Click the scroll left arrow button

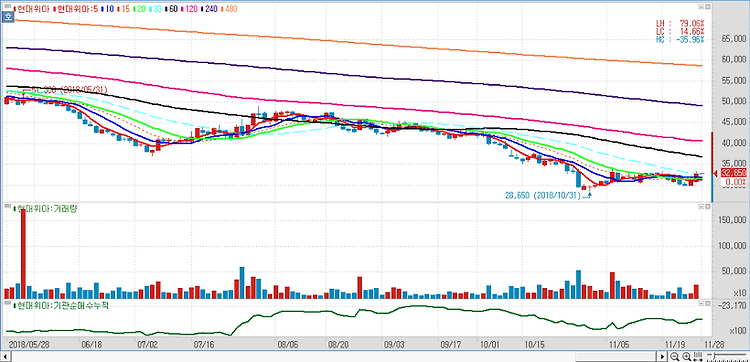[7, 357]
